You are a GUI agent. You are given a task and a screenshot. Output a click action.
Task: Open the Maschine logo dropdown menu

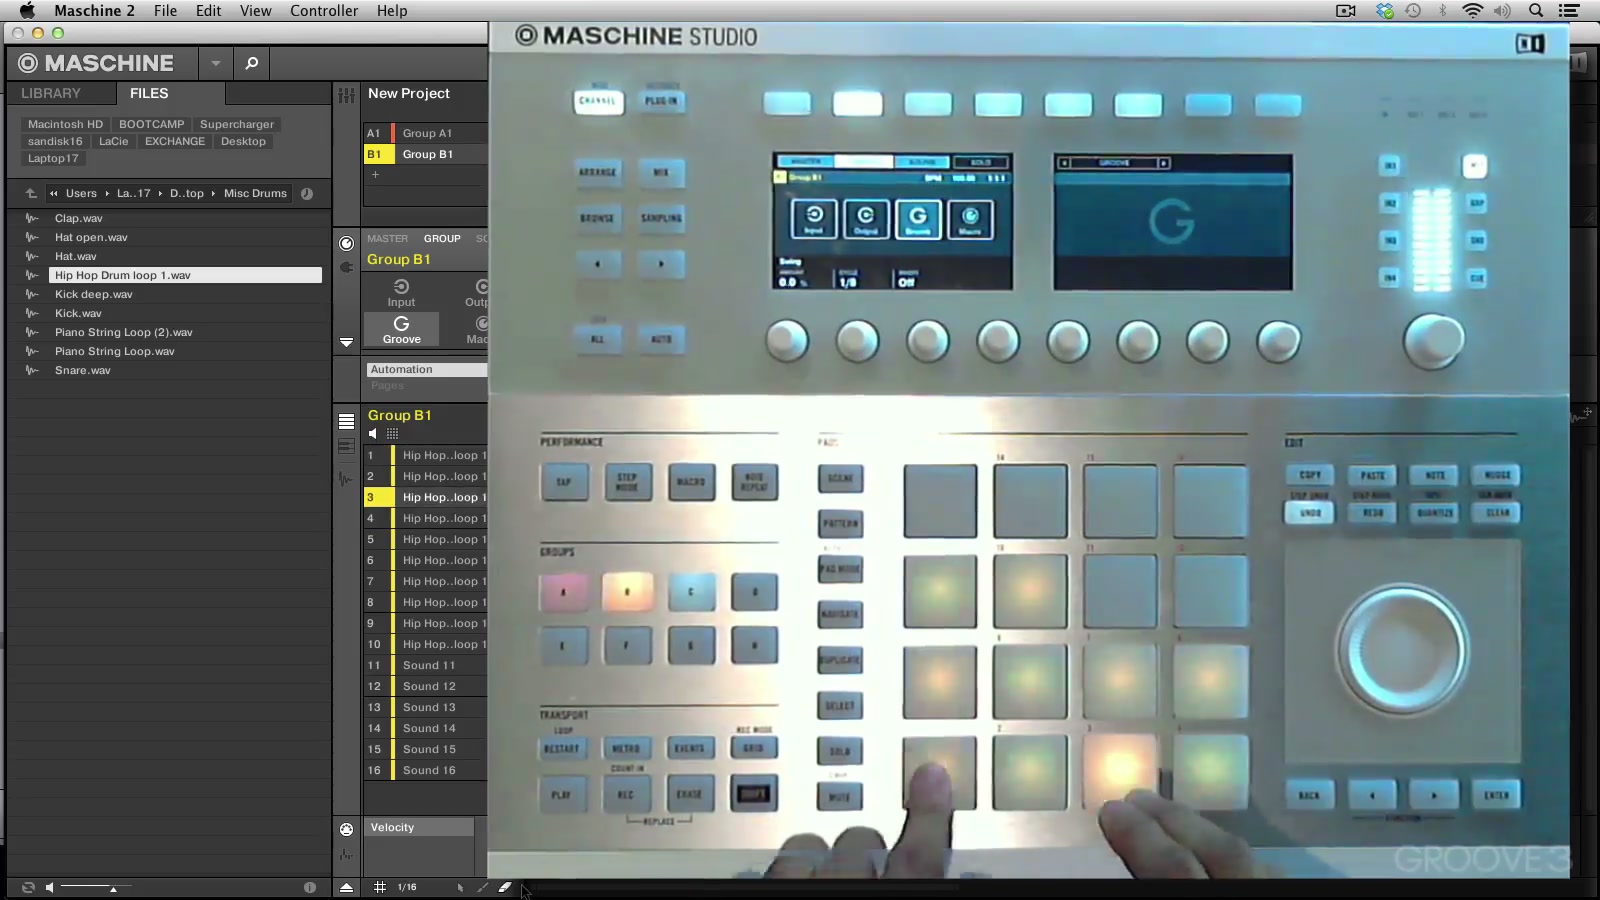215,63
